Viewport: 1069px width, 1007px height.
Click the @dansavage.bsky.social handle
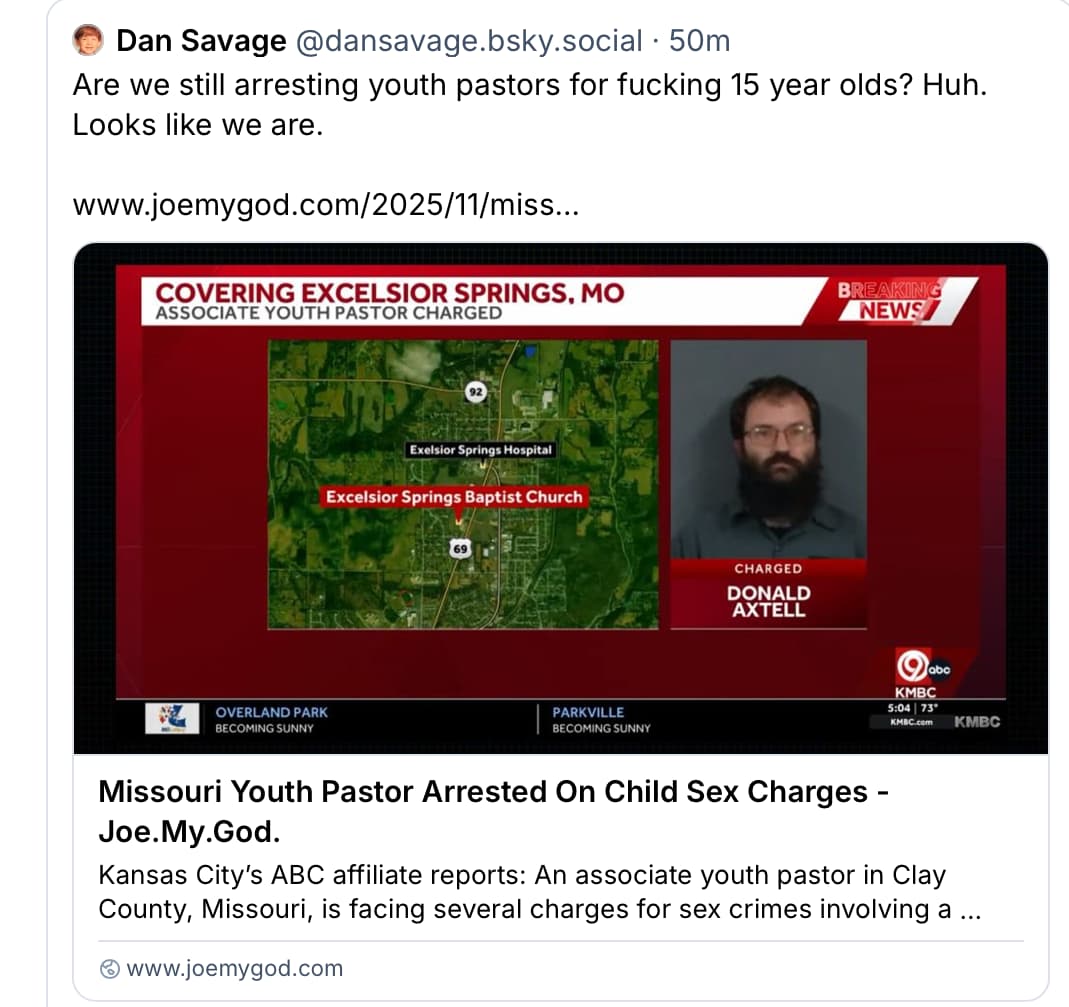point(469,41)
